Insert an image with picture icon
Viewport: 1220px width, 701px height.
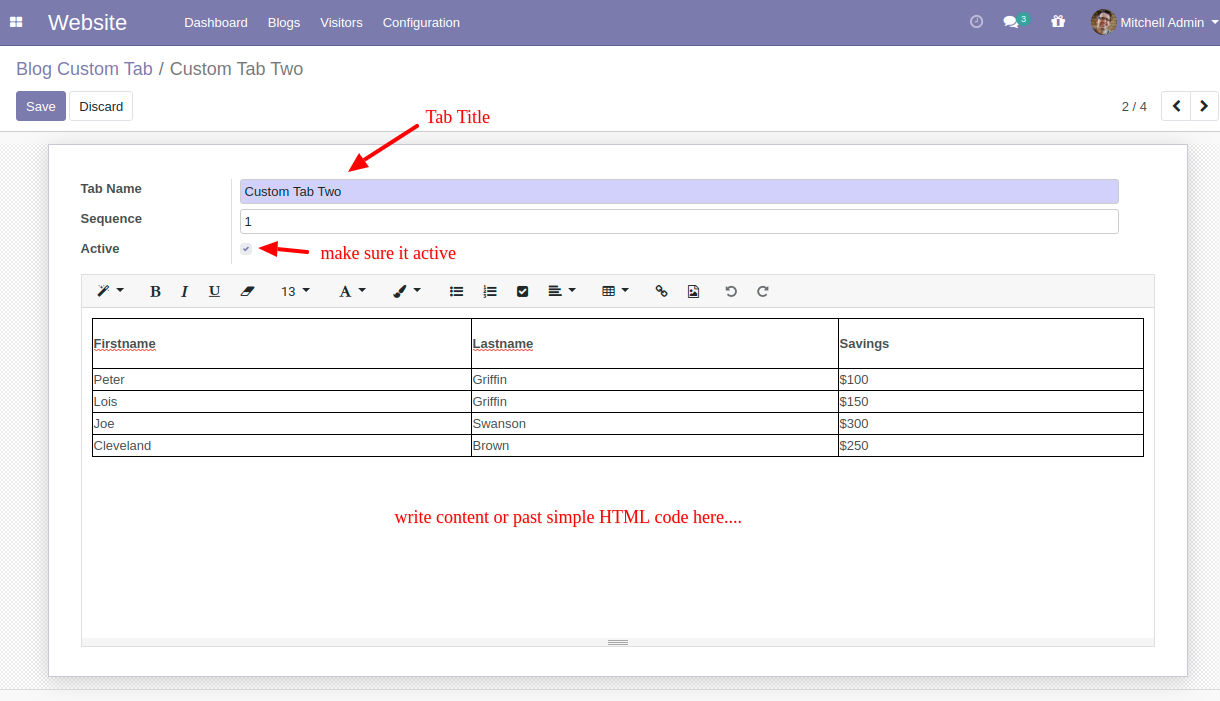693,291
